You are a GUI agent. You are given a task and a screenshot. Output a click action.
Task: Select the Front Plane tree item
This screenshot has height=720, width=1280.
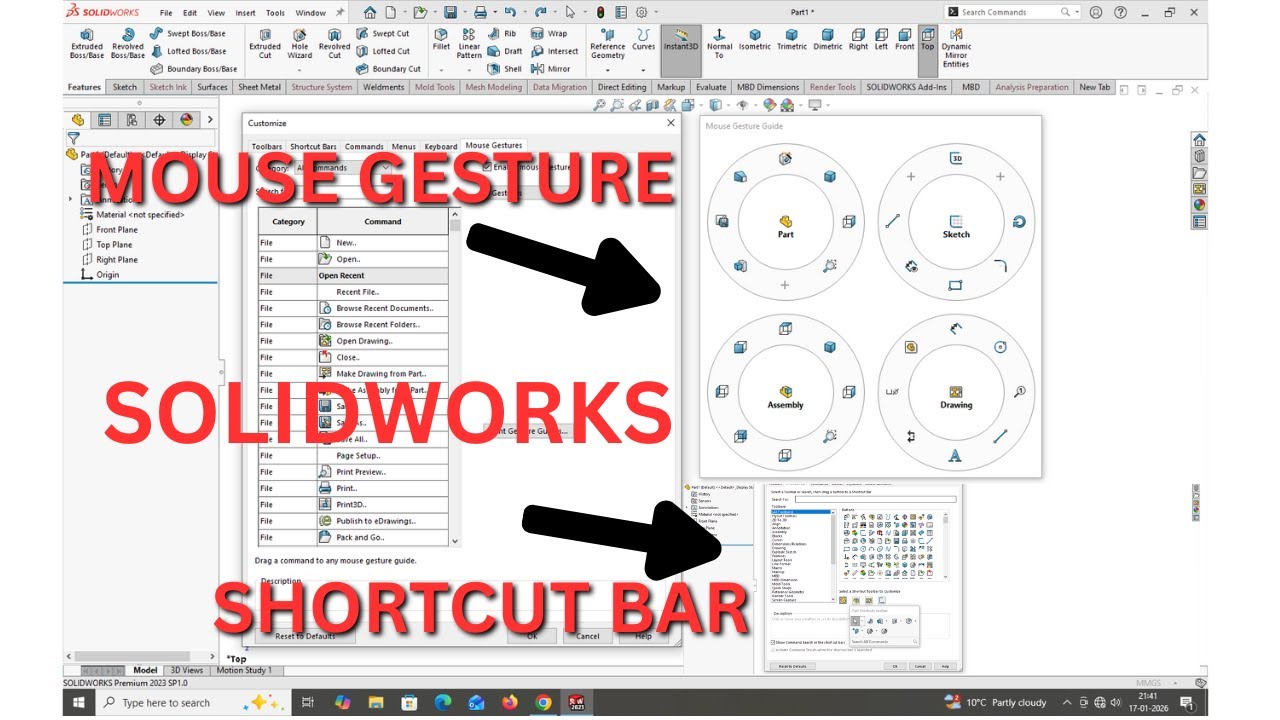[x=110, y=229]
